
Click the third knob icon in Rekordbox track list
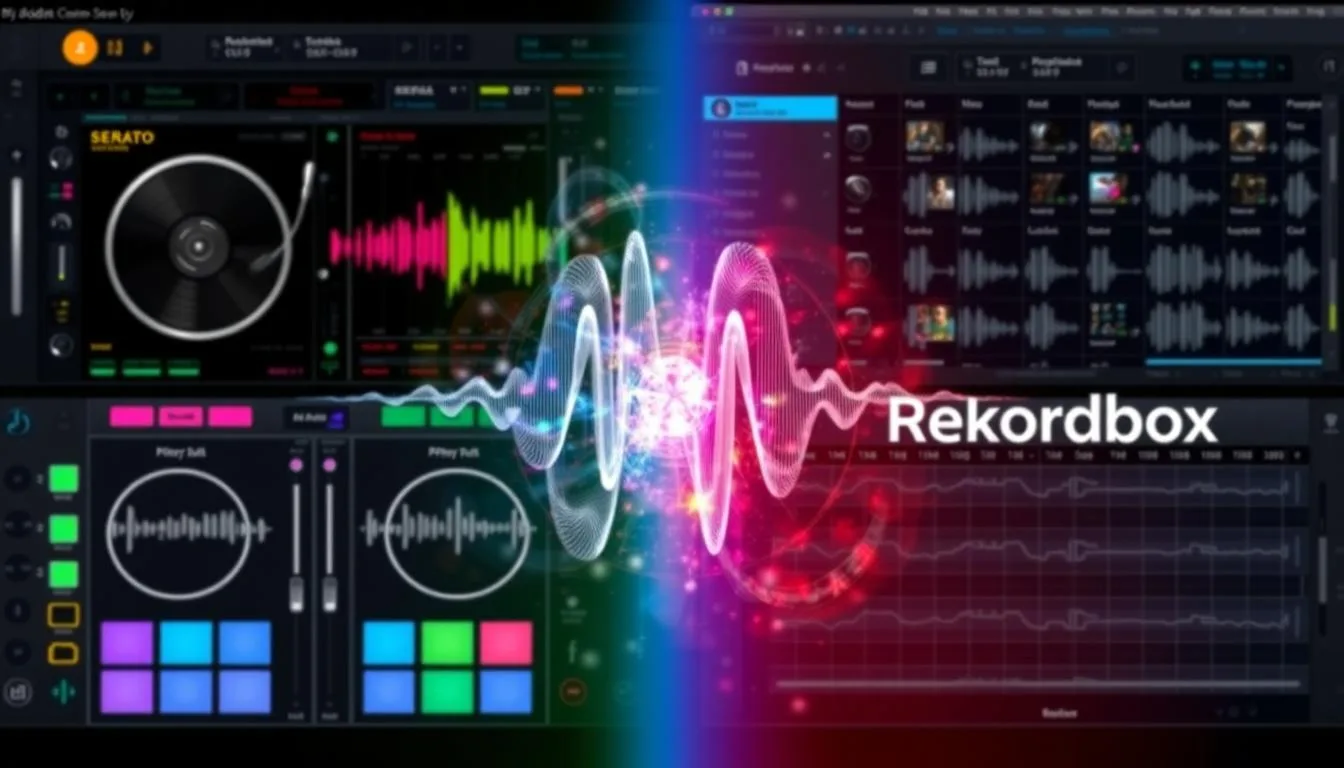point(857,267)
